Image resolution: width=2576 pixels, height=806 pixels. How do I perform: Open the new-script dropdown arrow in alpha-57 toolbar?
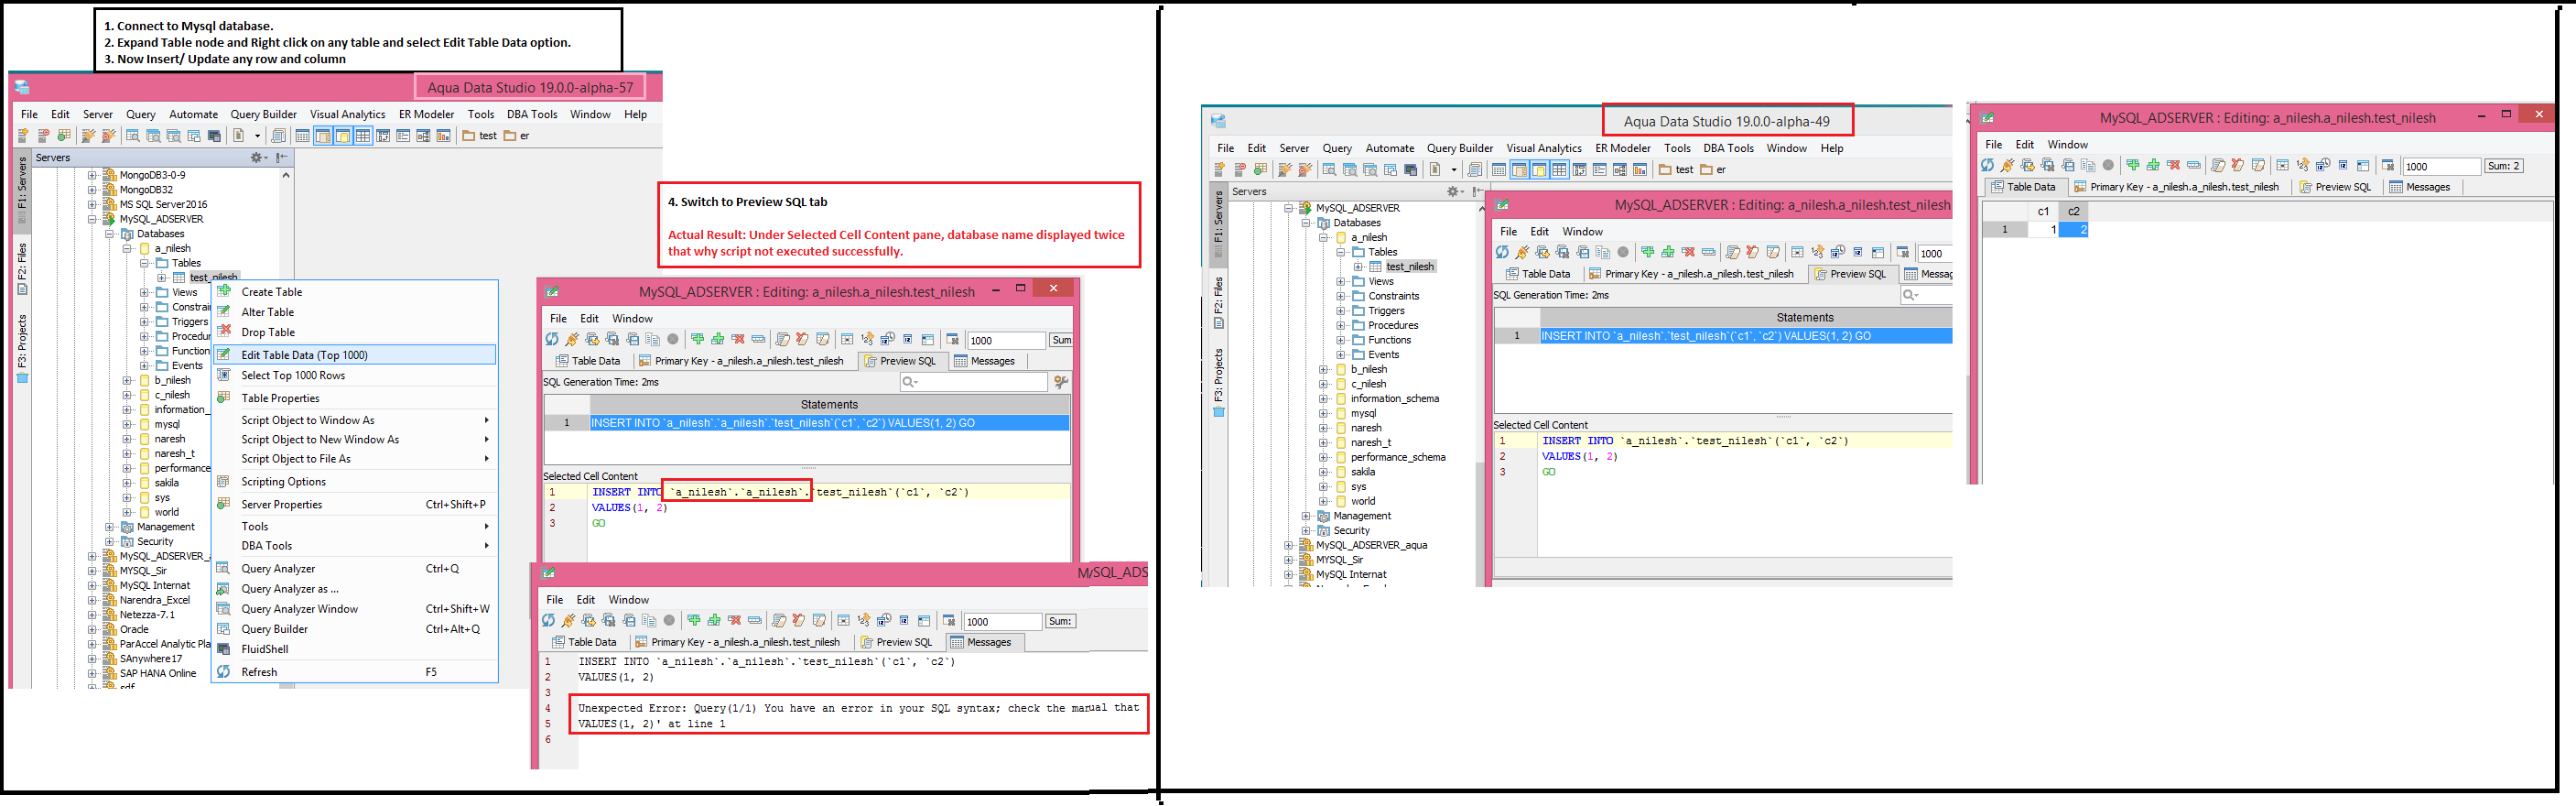[257, 136]
